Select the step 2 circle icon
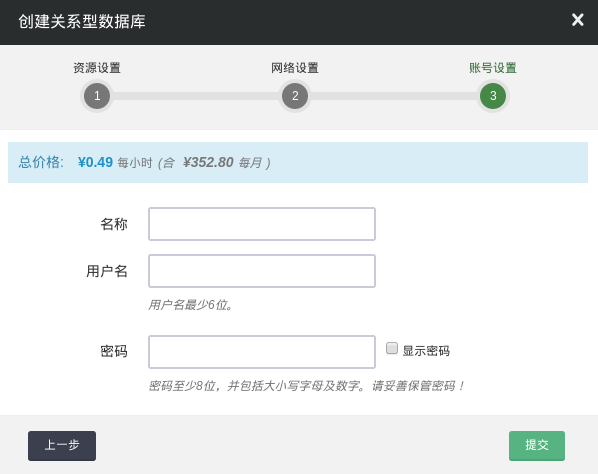Viewport: 598px width, 474px height. (x=295, y=96)
